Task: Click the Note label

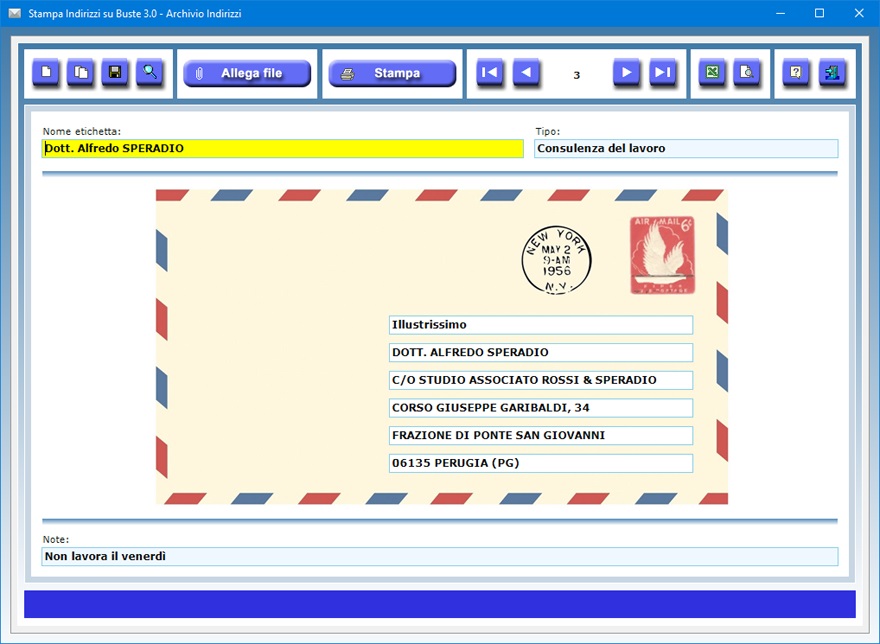Action: [56, 540]
